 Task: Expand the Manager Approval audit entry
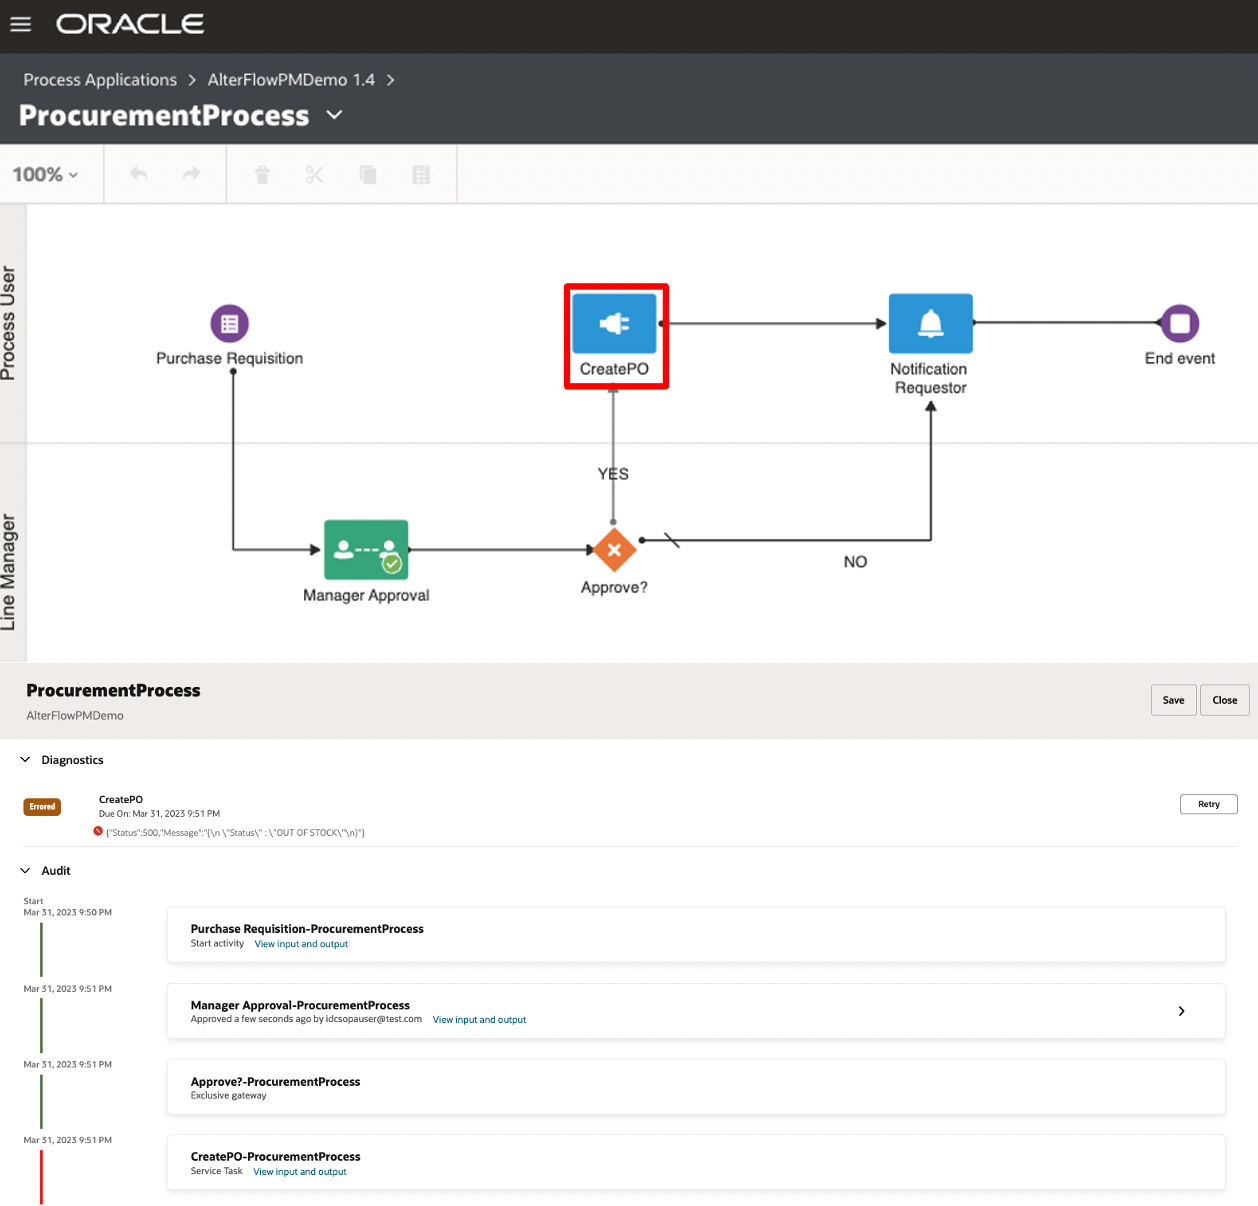[x=1181, y=1011]
